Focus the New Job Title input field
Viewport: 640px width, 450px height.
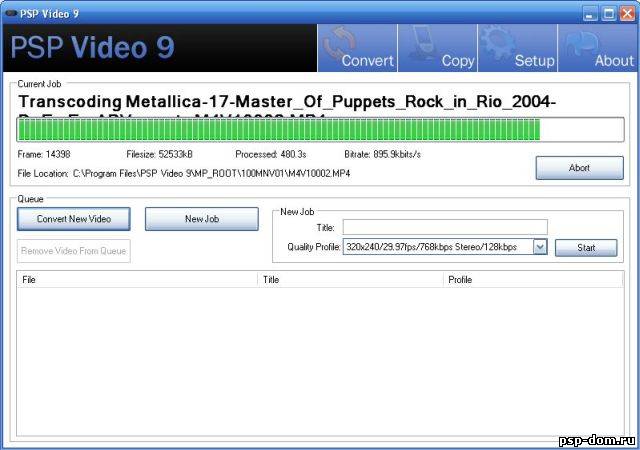coord(445,227)
